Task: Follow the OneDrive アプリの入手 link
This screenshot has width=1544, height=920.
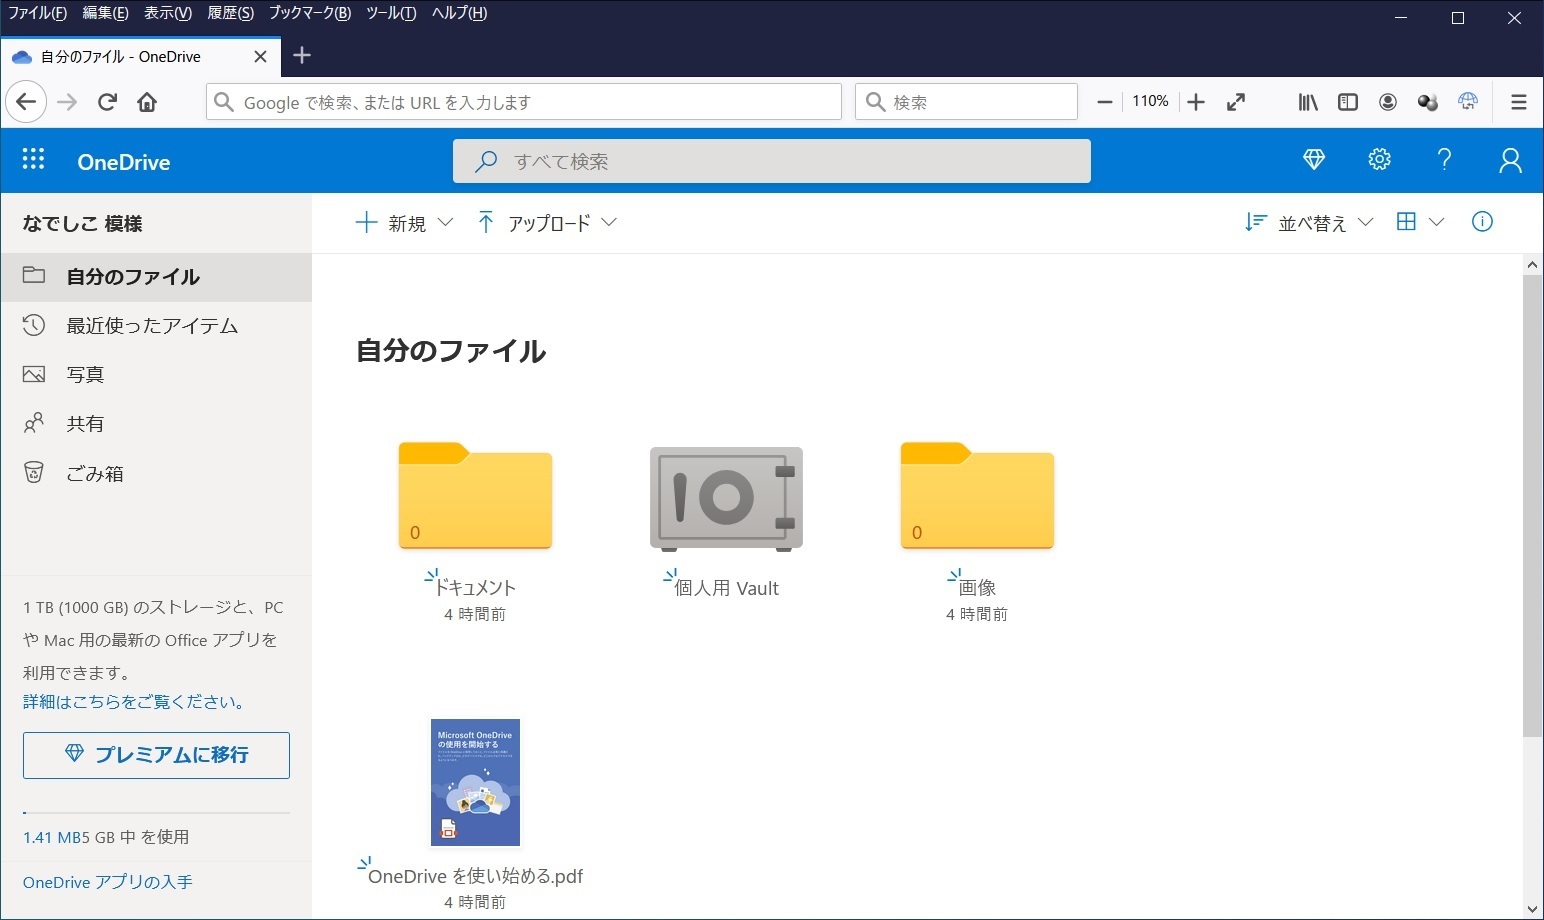Action: tap(108, 882)
